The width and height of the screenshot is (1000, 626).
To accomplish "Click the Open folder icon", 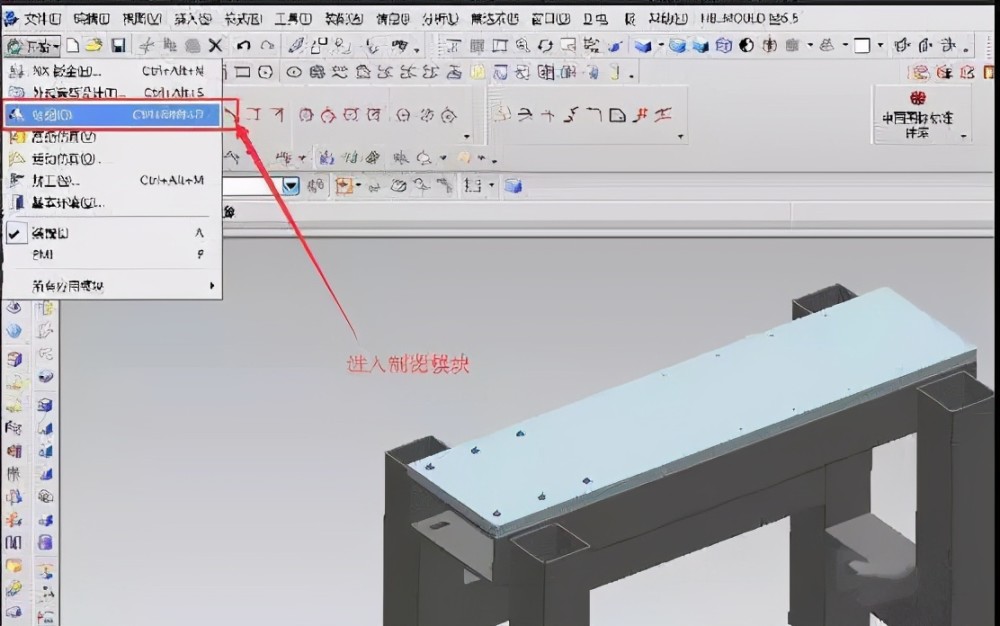I will pyautogui.click(x=94, y=45).
